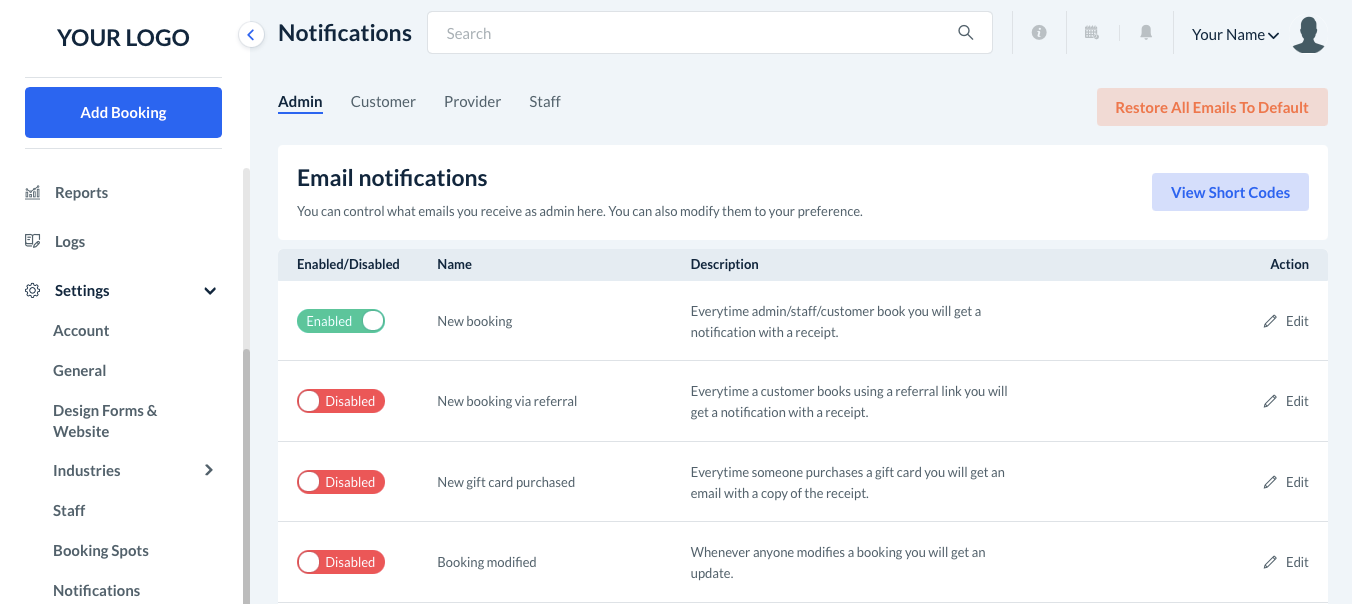Open the info icon in header
The image size is (1352, 604).
point(1039,33)
